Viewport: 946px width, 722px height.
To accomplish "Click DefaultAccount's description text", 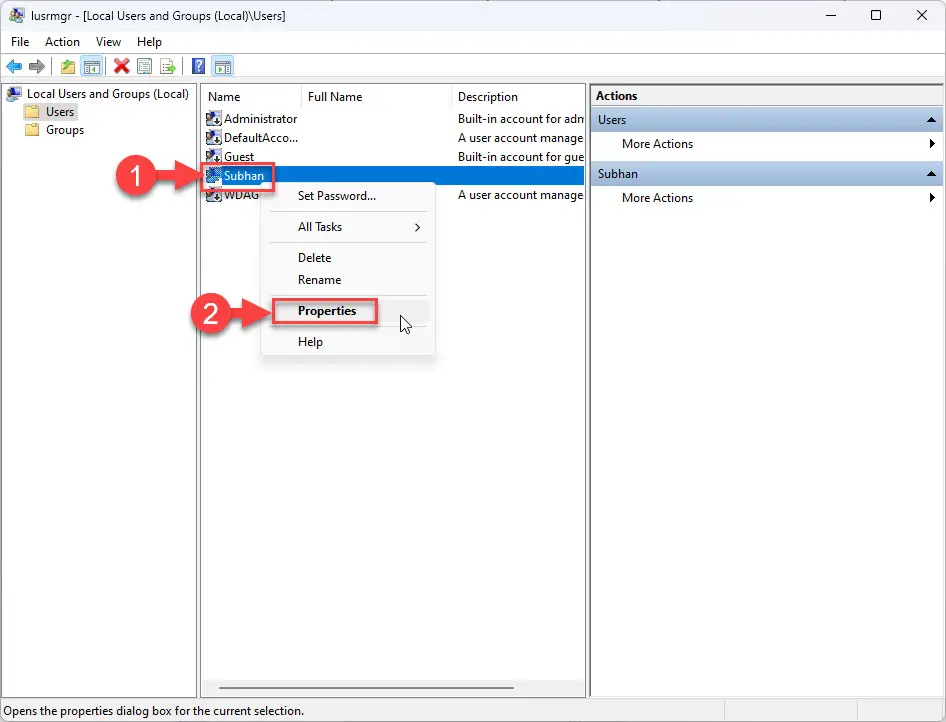I will coord(521,138).
